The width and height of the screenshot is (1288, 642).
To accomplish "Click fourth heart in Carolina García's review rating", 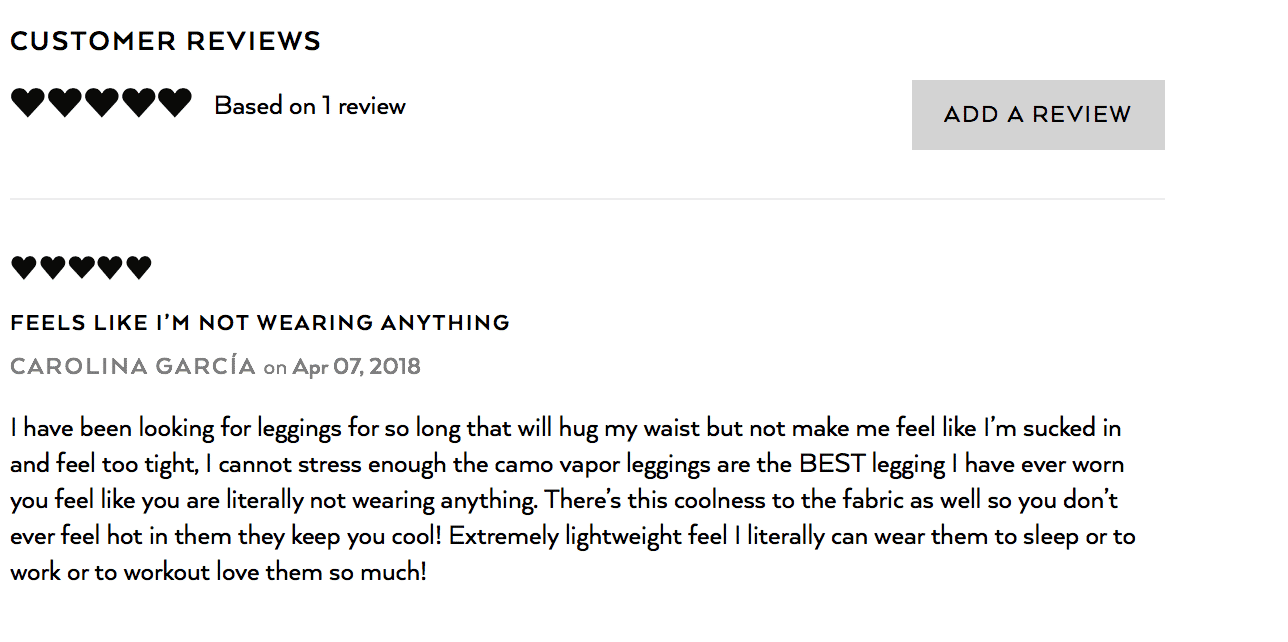I will (110, 267).
